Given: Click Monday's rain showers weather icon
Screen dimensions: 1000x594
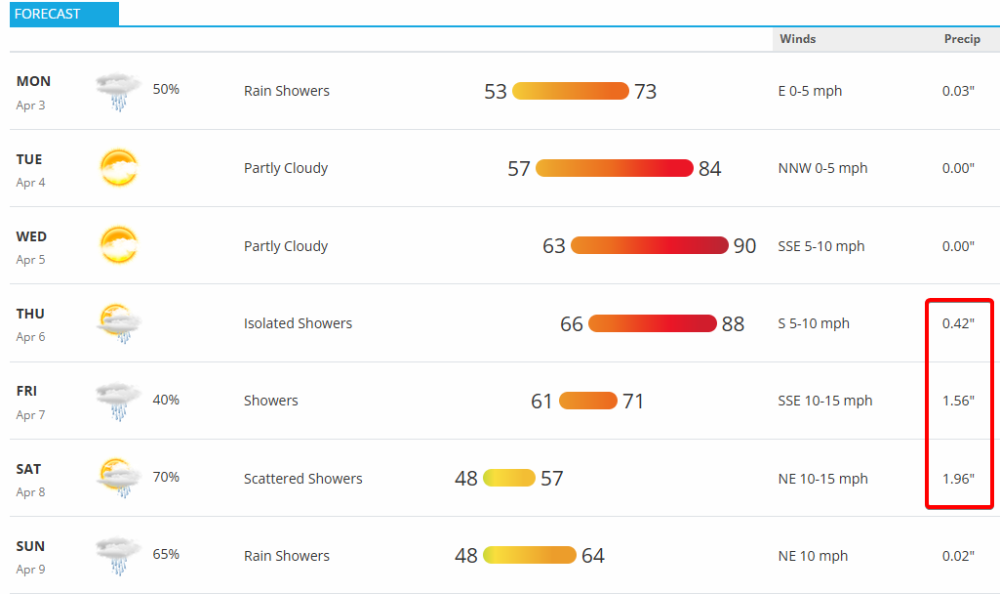Looking at the screenshot, I should 118,91.
